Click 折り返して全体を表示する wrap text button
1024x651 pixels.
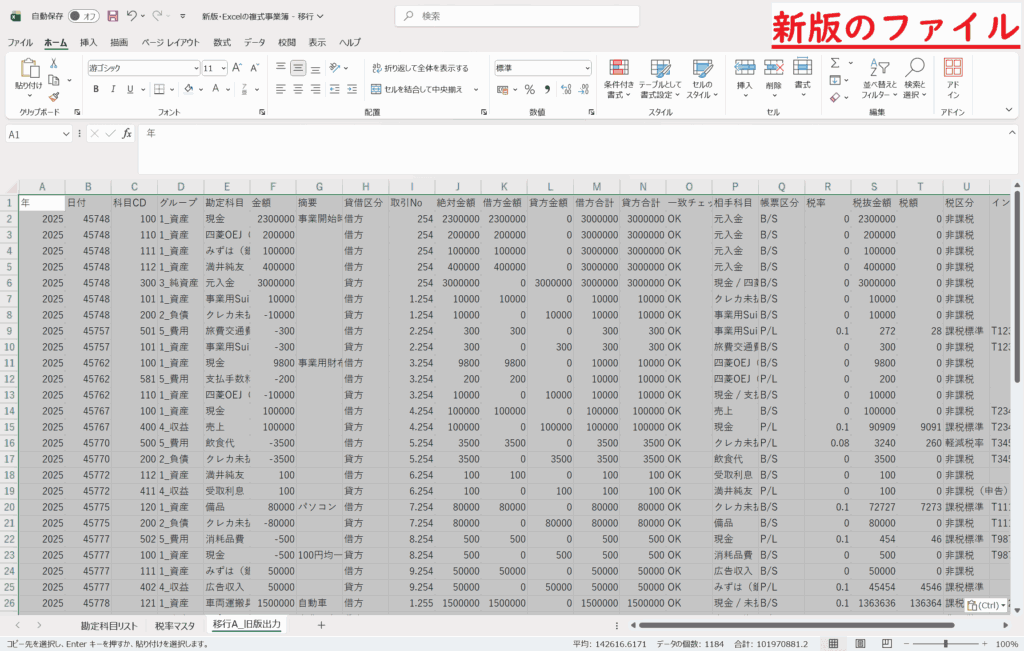(x=419, y=68)
